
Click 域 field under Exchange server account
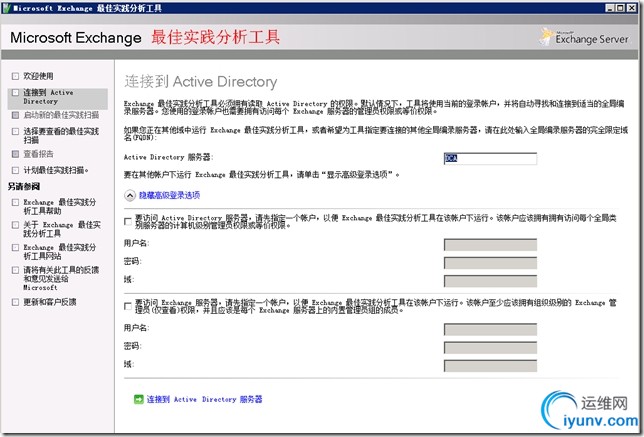pyautogui.click(x=490, y=366)
